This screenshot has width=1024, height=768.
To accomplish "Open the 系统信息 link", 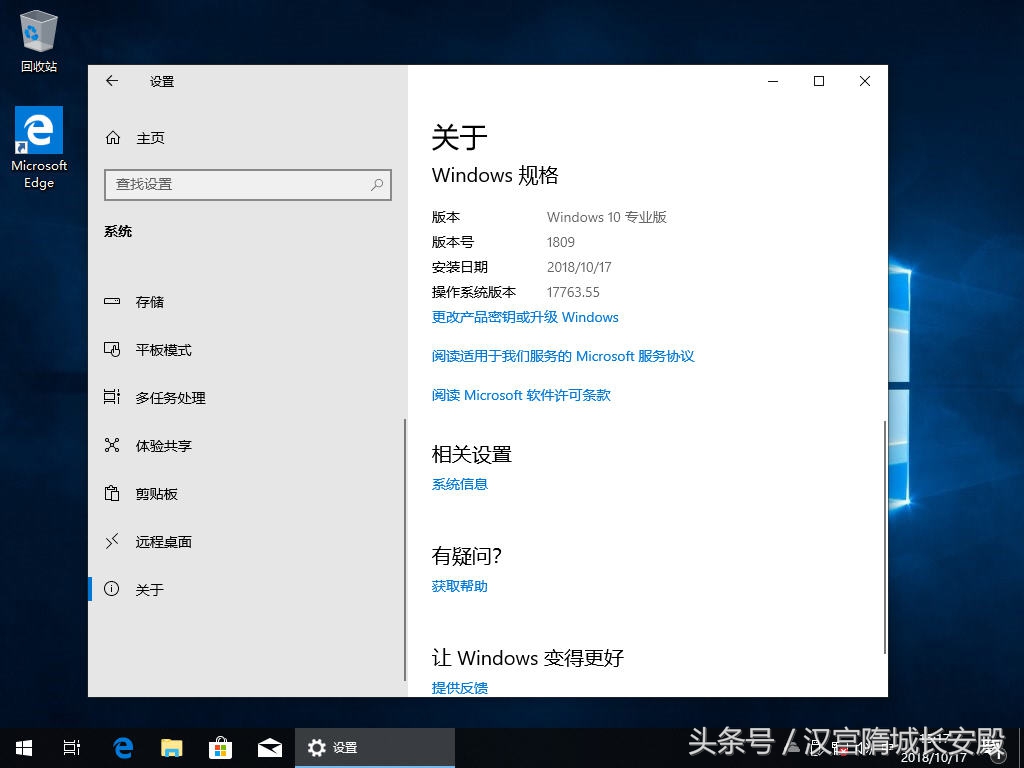I will click(x=460, y=484).
